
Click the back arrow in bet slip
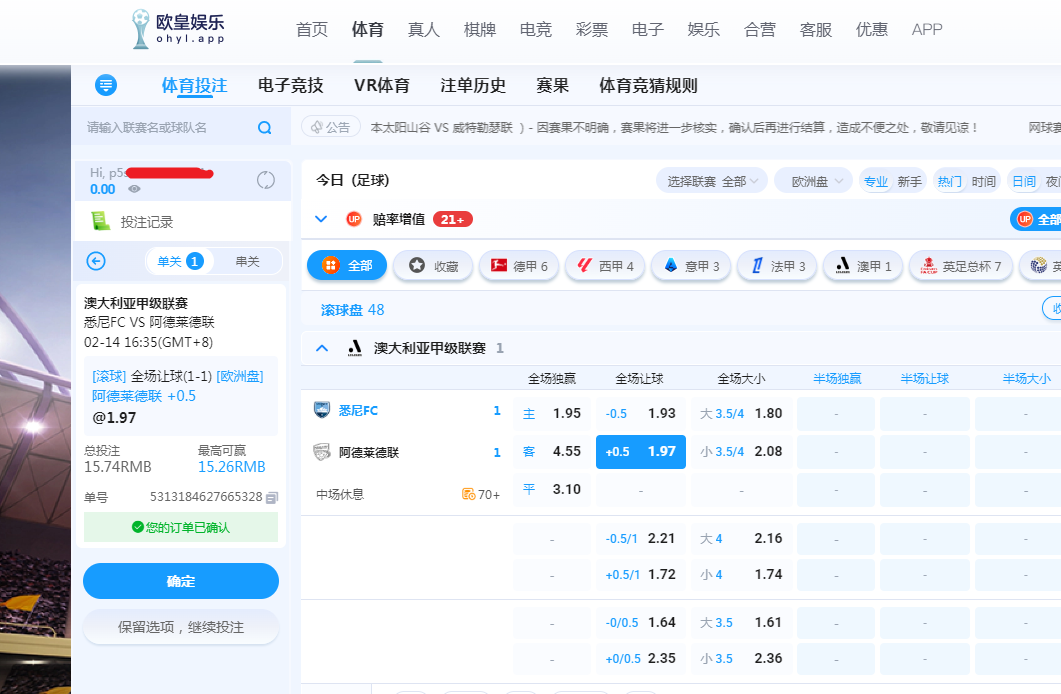click(x=96, y=261)
